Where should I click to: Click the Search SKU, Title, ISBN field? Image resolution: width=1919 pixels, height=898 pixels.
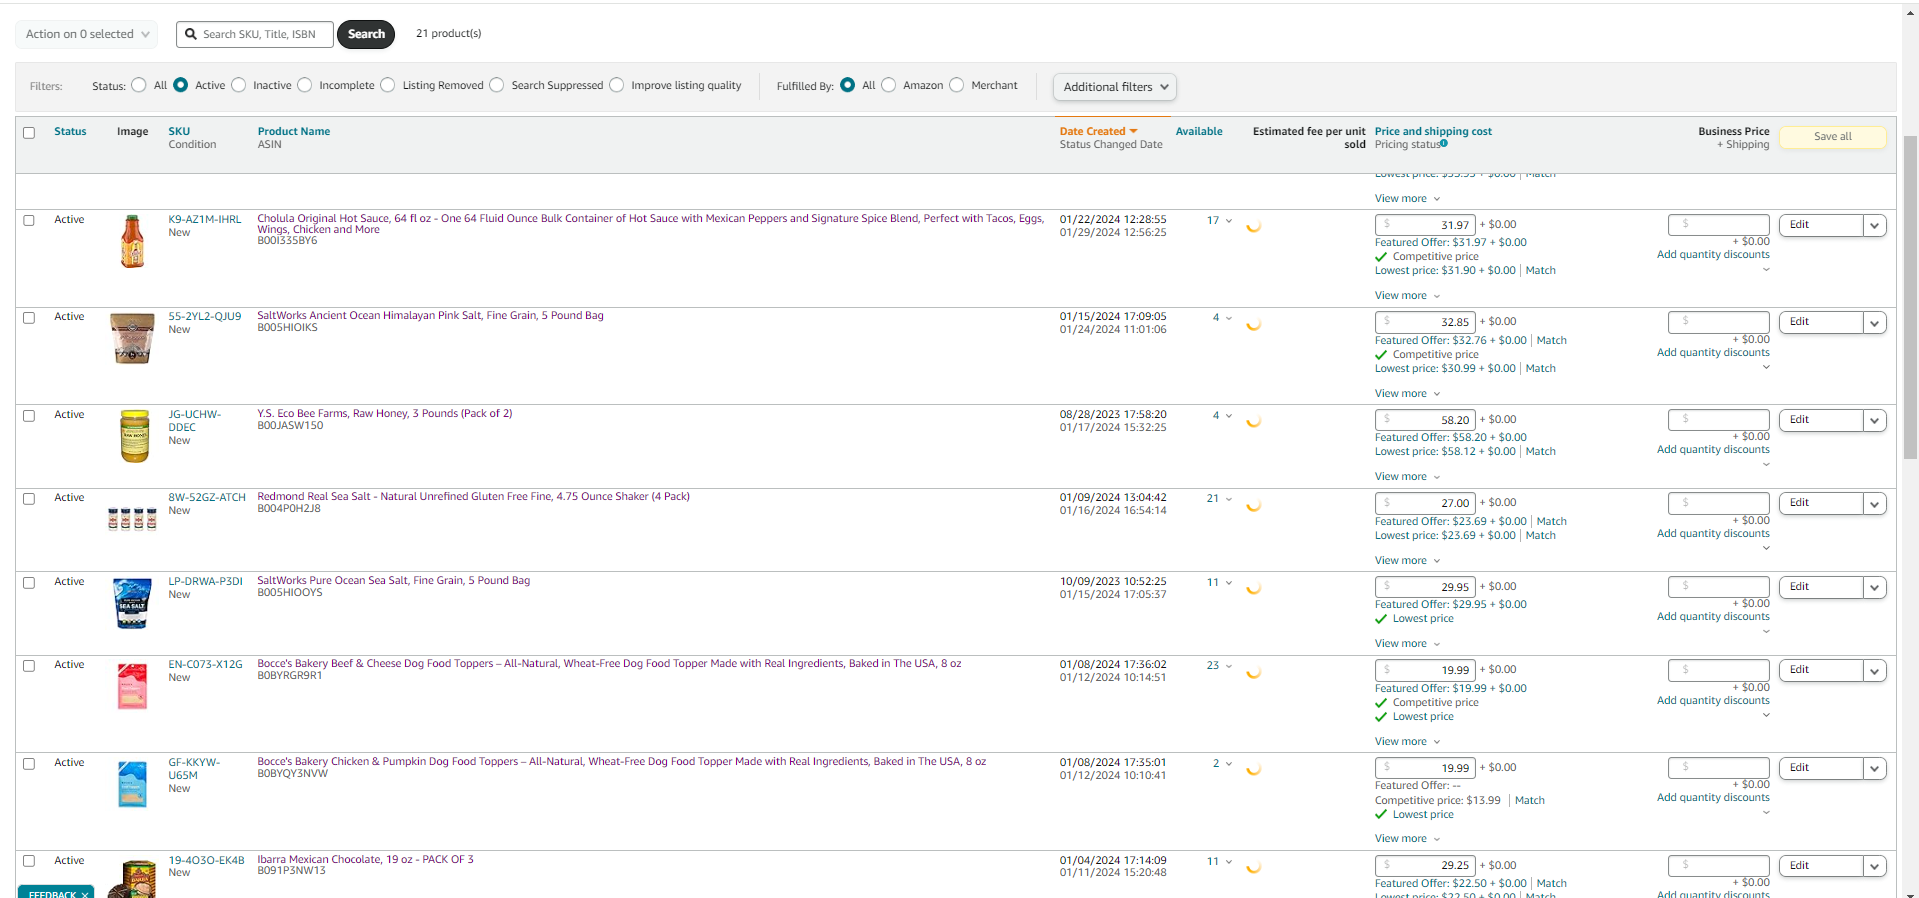255,34
